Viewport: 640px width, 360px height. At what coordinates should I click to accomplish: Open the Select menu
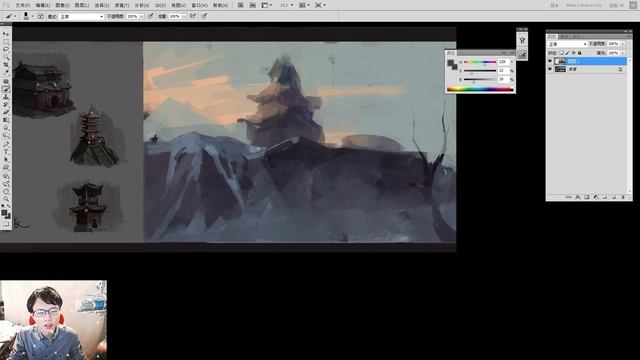(x=102, y=5)
